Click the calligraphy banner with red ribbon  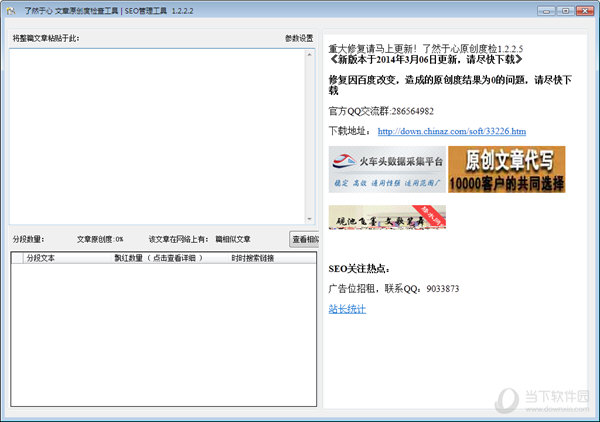[x=387, y=217]
